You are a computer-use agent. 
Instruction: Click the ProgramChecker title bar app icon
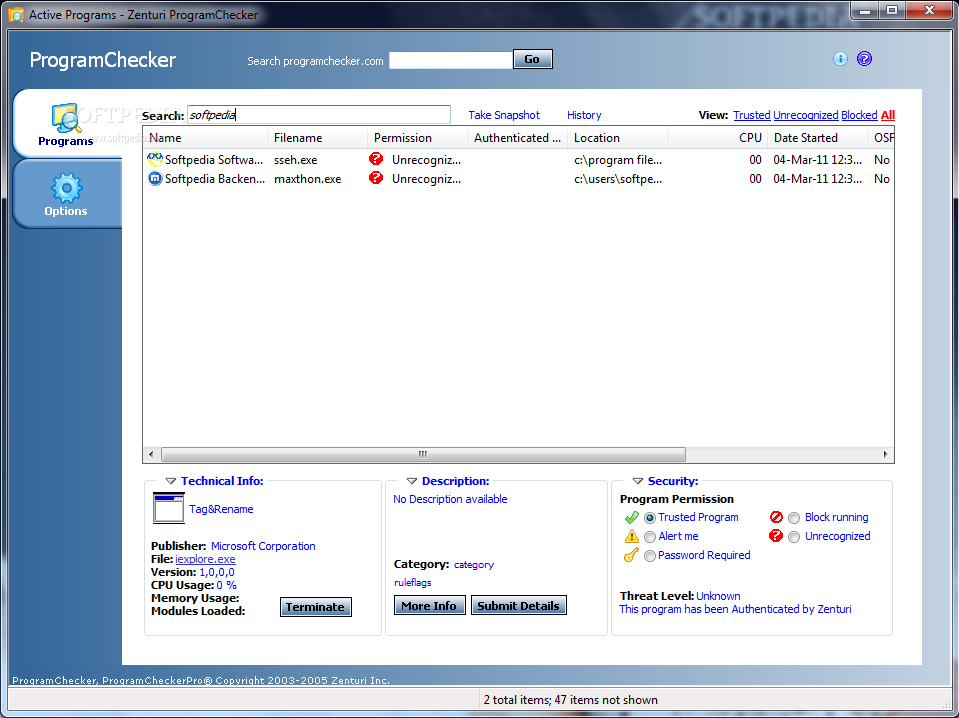[x=16, y=14]
